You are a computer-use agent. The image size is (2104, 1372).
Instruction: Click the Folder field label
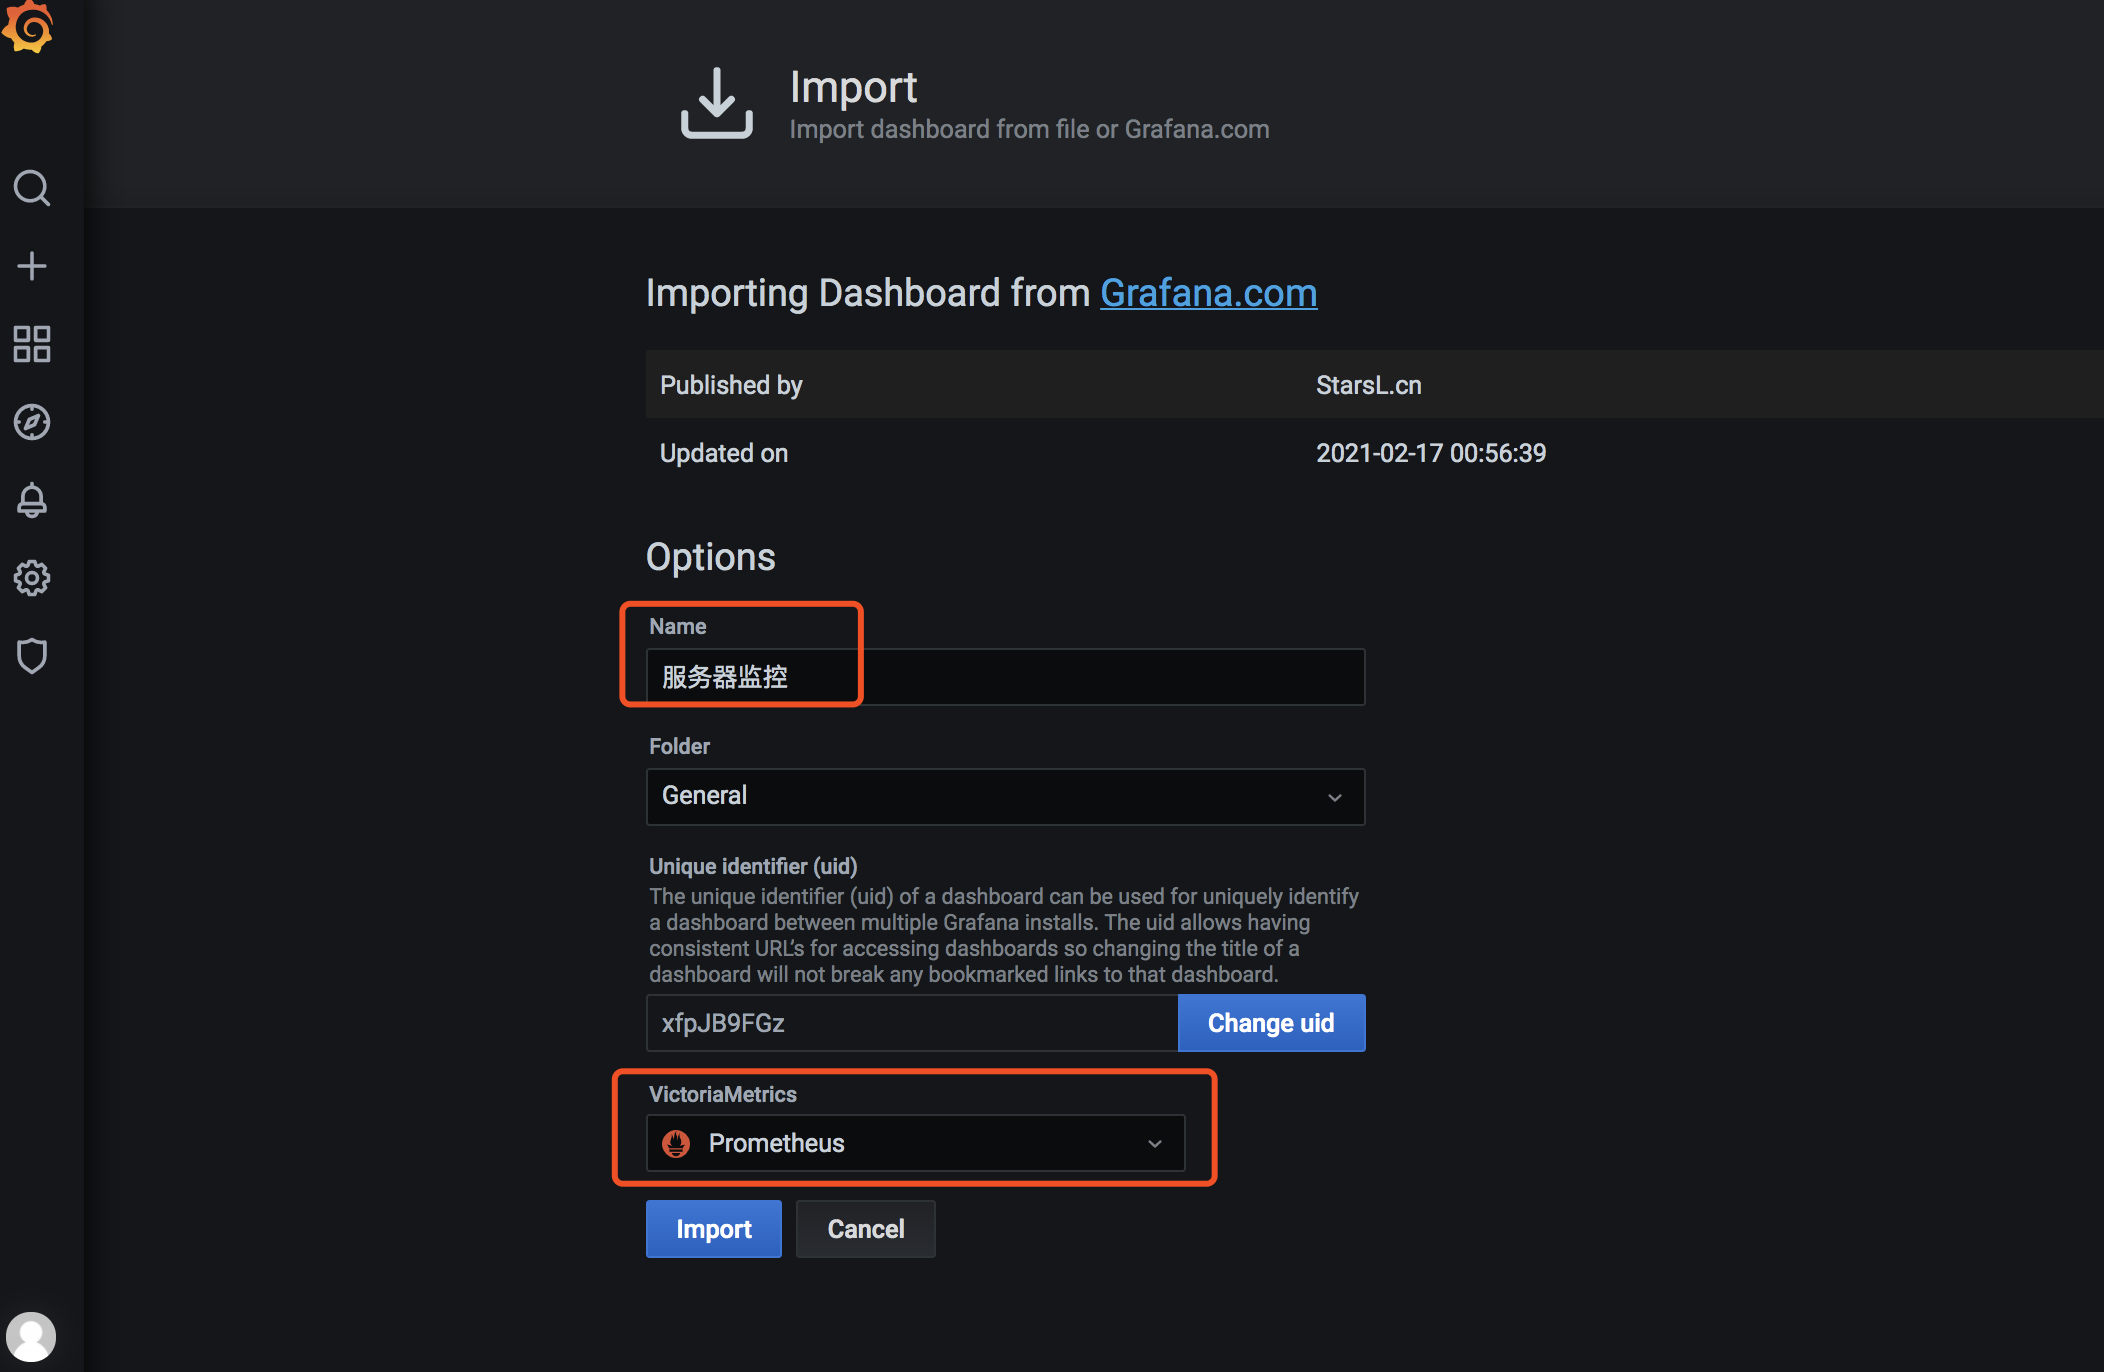[679, 746]
